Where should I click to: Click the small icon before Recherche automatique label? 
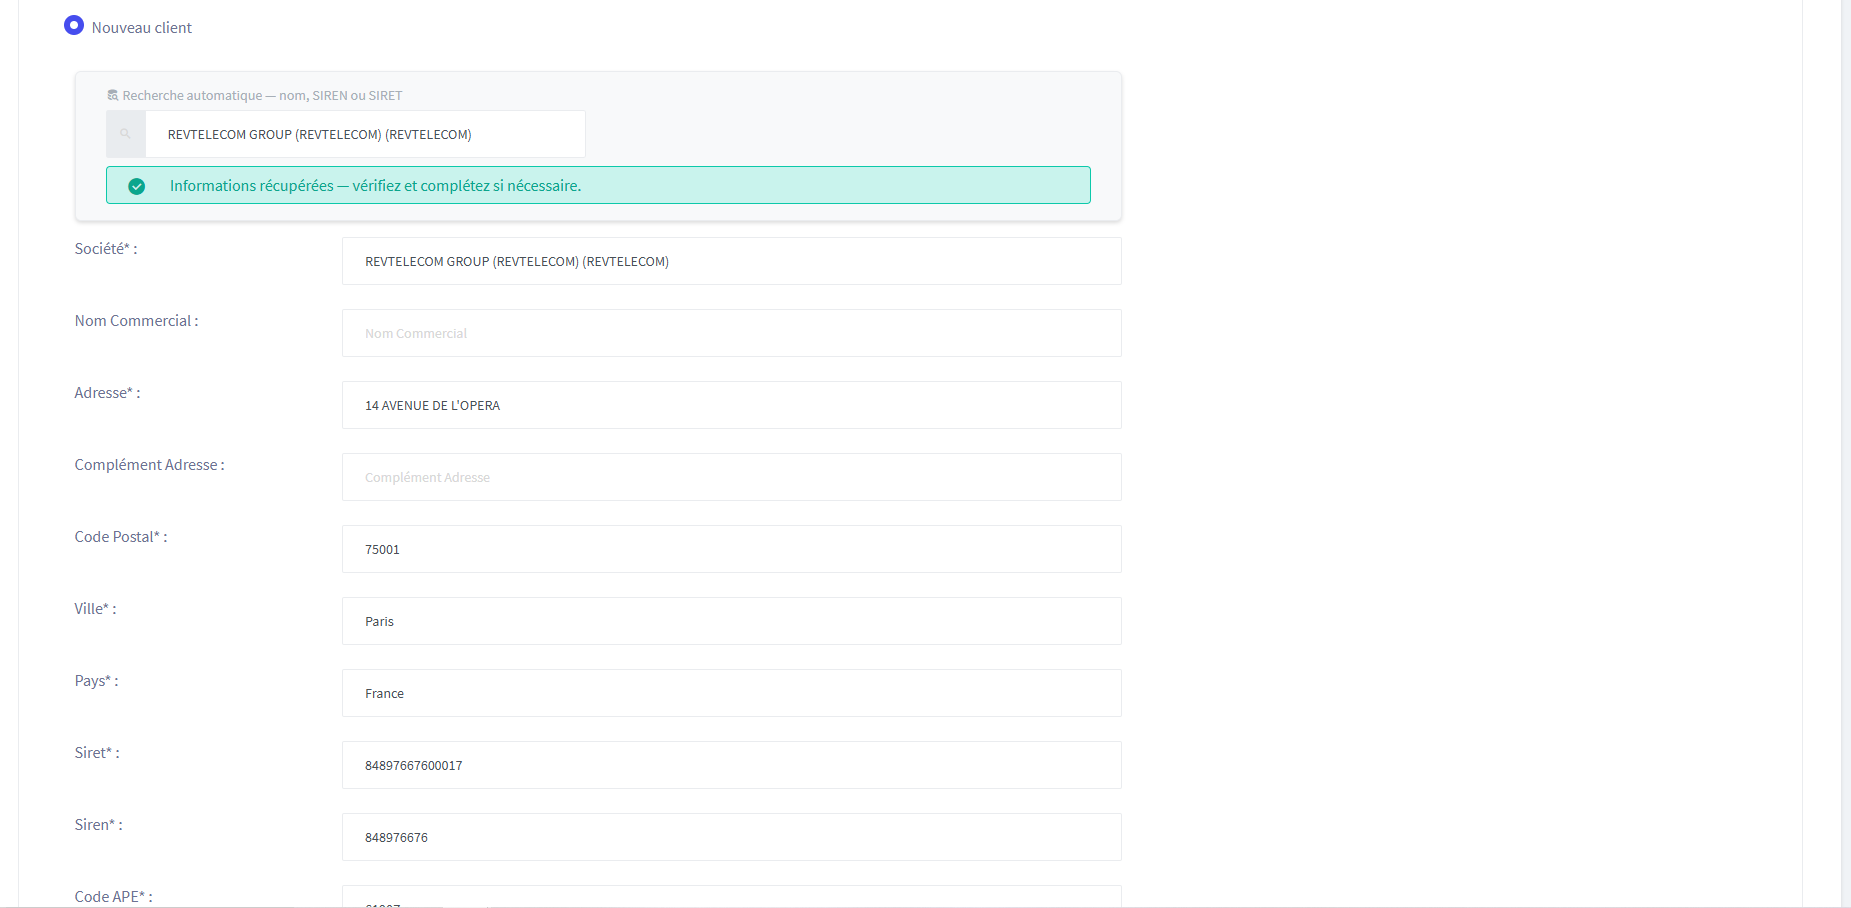point(113,95)
